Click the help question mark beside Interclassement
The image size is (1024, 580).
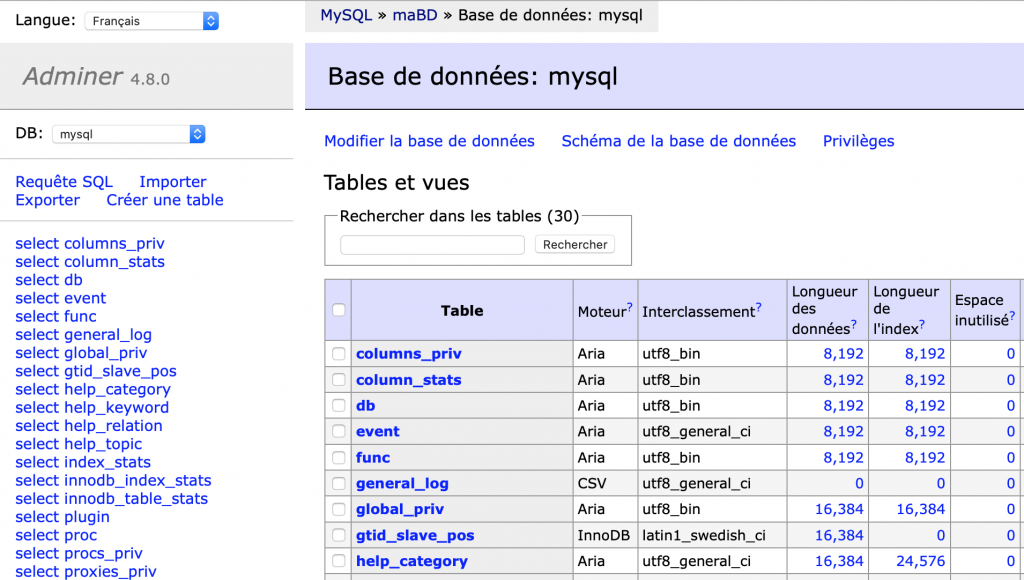click(x=759, y=307)
